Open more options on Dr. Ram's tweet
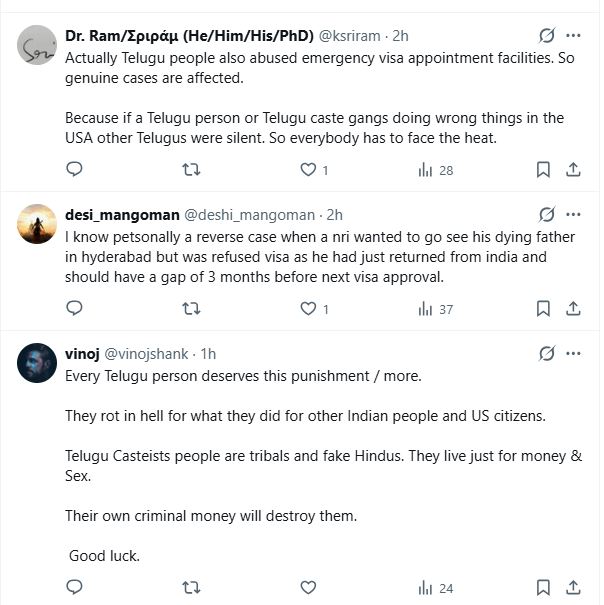The height and width of the screenshot is (605, 604). [x=574, y=36]
